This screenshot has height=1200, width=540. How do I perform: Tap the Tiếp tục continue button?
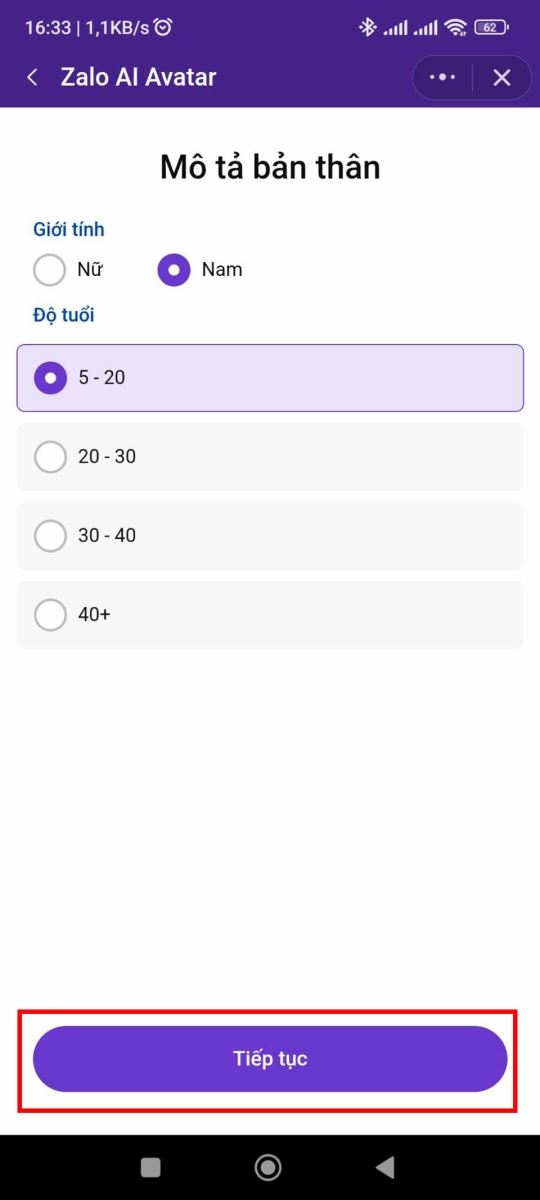click(270, 1059)
